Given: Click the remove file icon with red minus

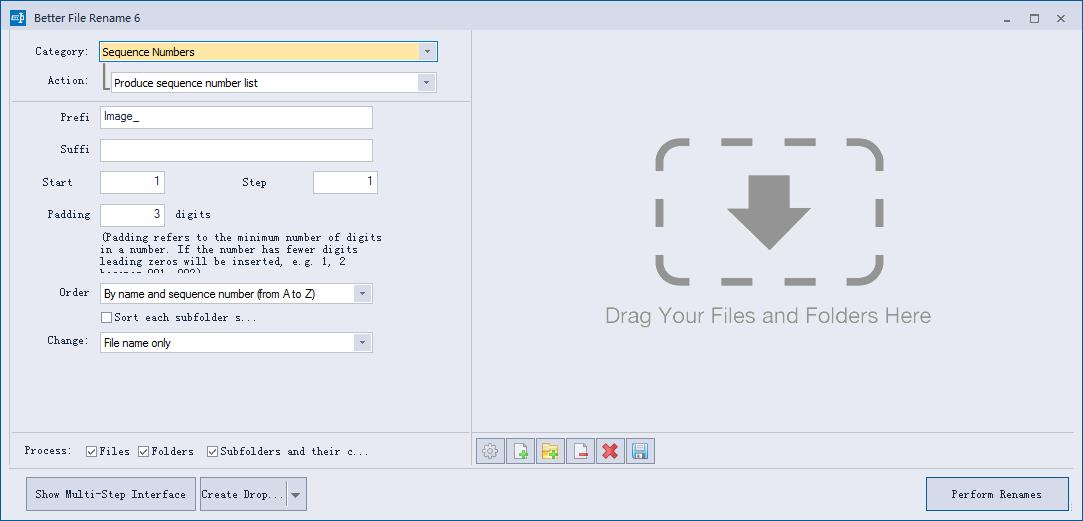Looking at the screenshot, I should (x=580, y=452).
